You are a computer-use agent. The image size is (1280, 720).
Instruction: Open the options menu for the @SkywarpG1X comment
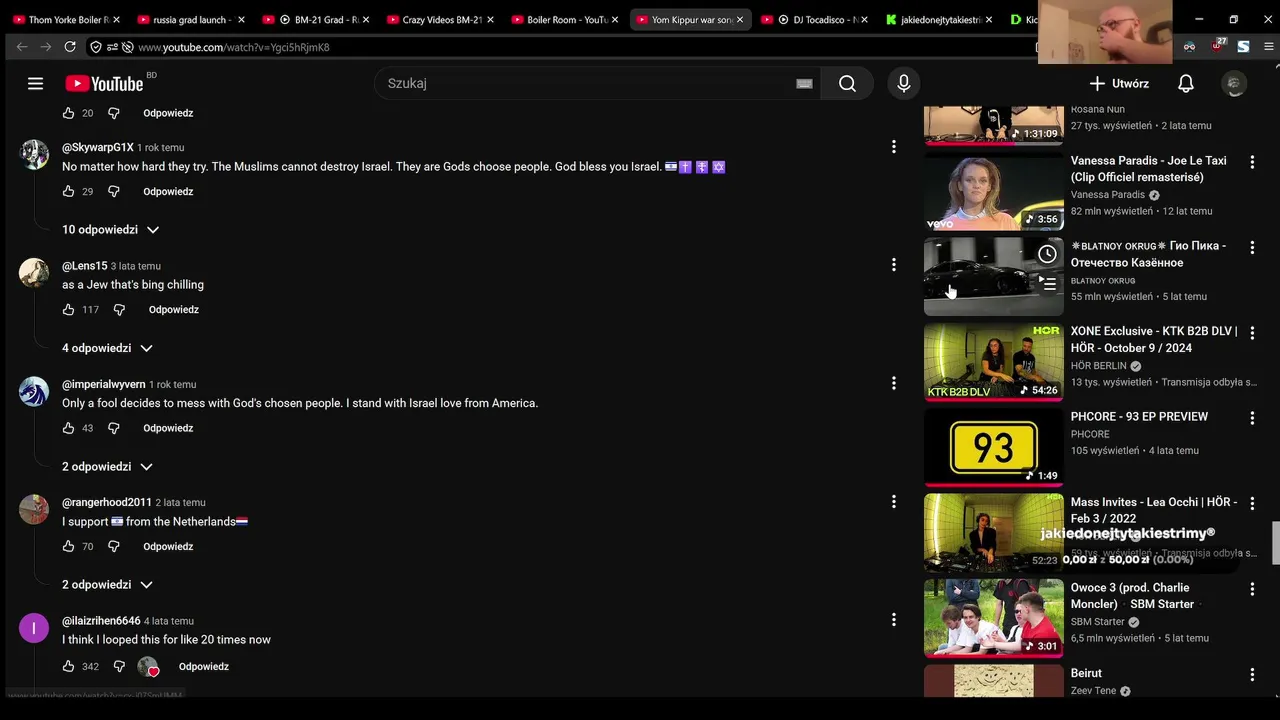point(894,147)
